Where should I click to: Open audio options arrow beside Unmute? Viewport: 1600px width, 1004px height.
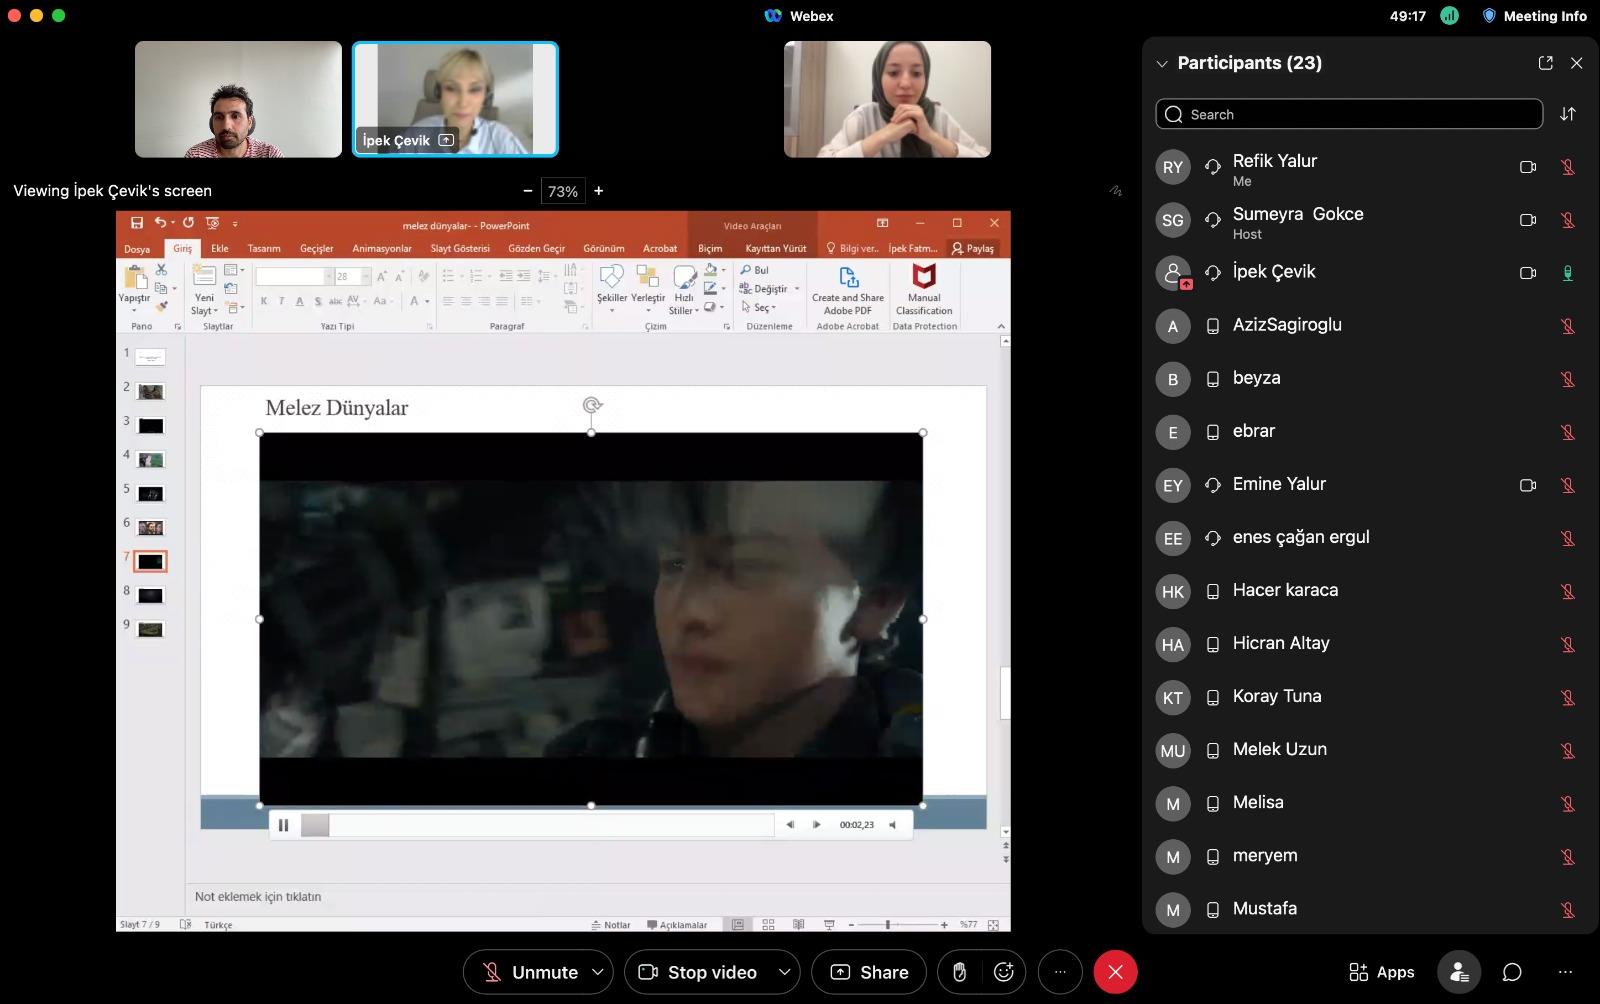click(598, 972)
